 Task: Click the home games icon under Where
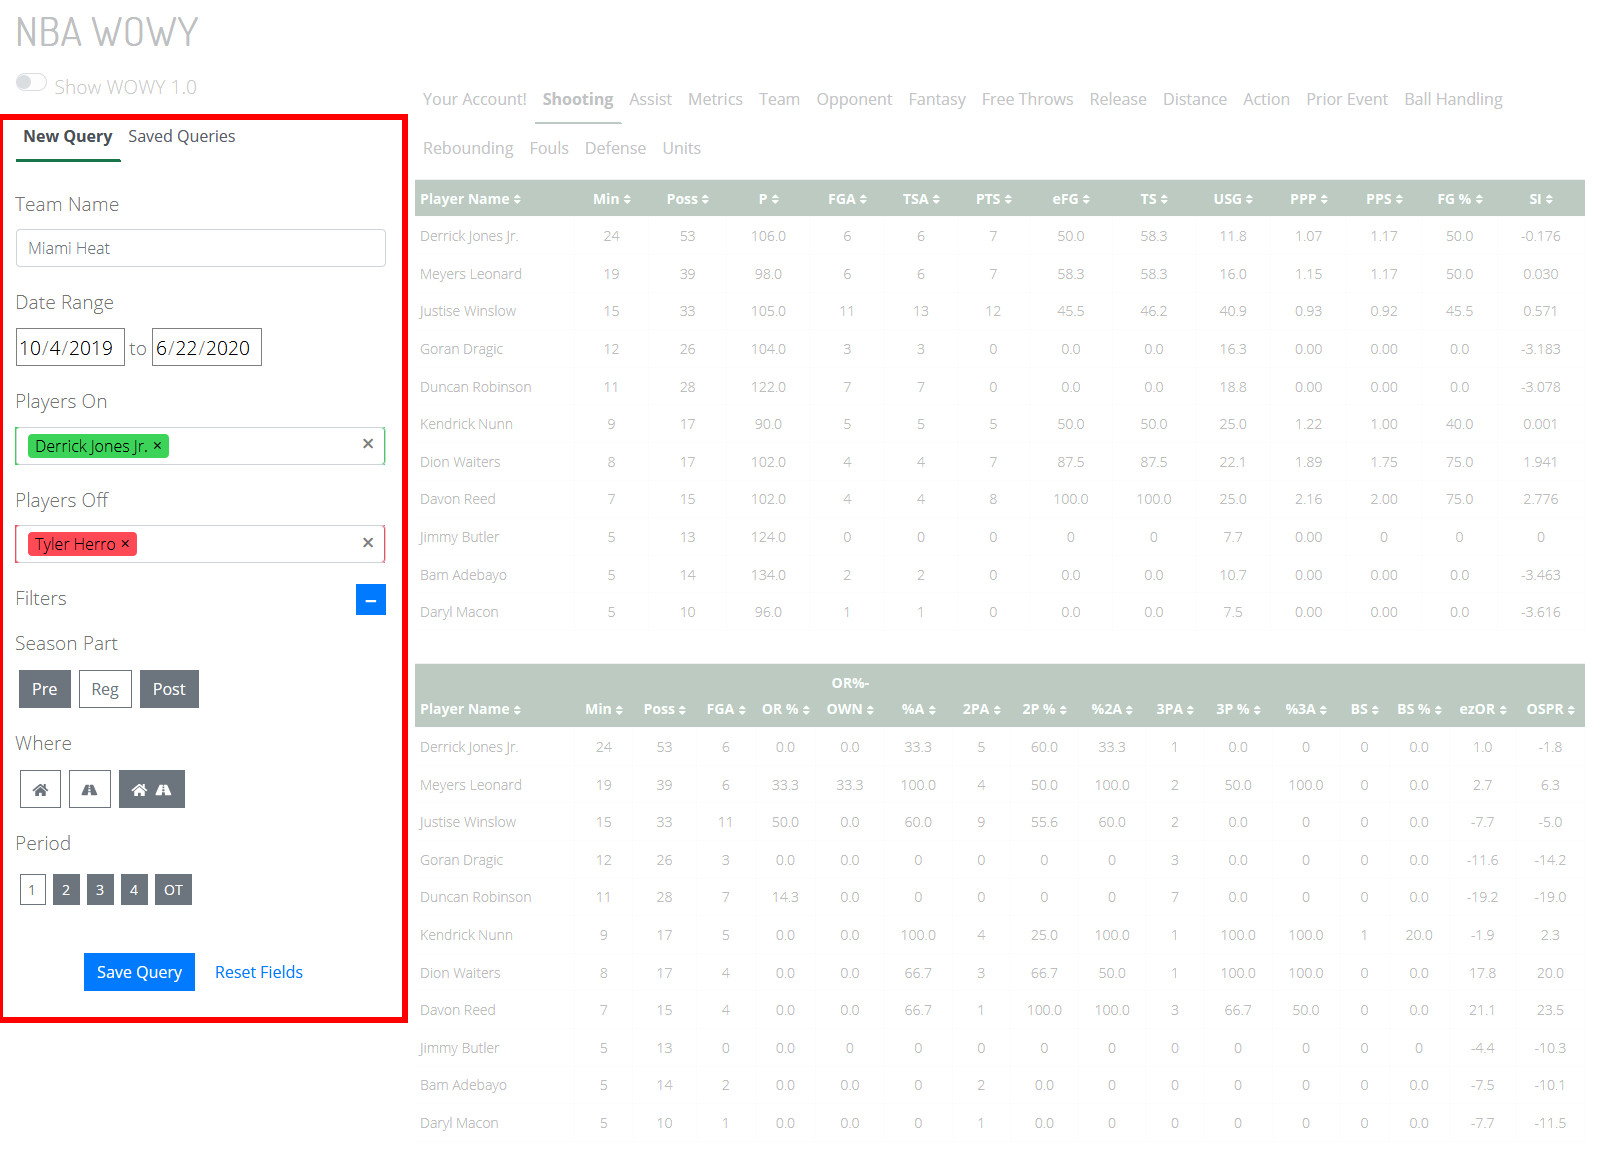coord(40,790)
